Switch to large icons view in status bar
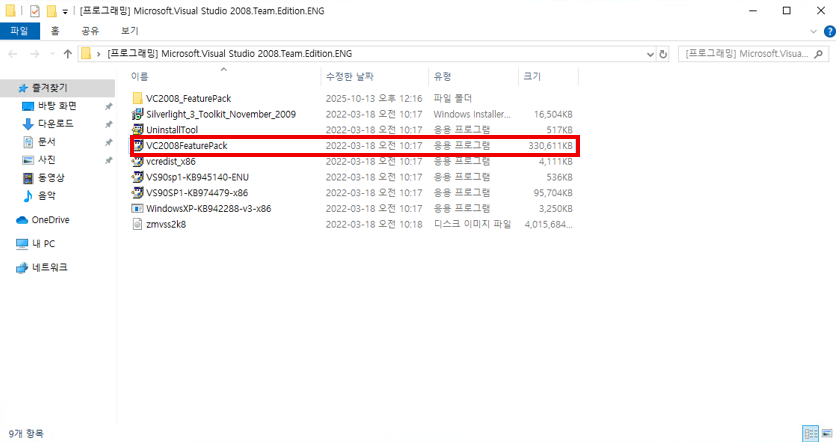836x442 pixels. [825, 434]
